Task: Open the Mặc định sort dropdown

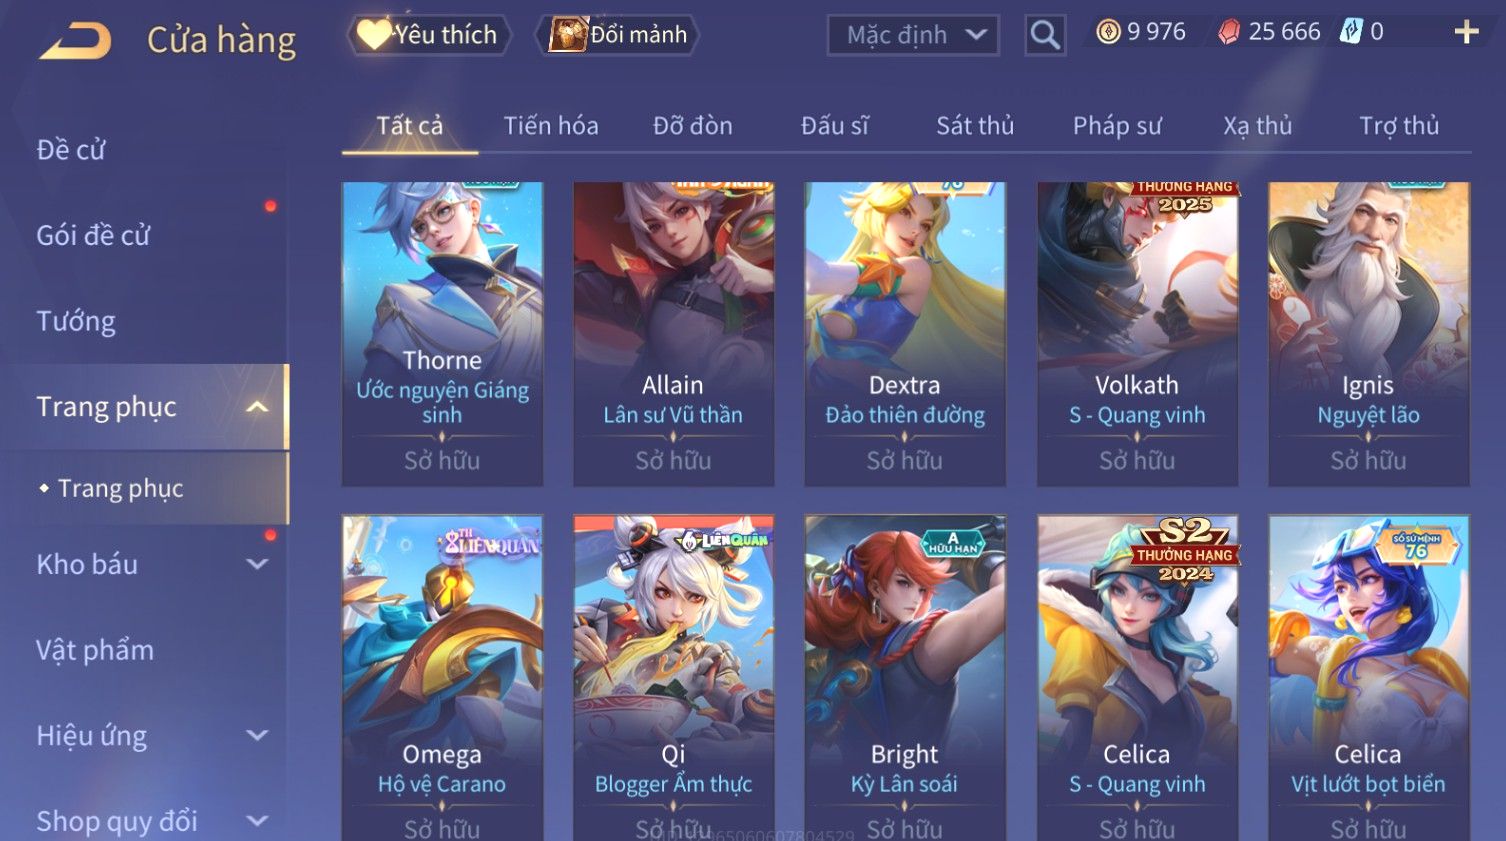Action: coord(913,35)
